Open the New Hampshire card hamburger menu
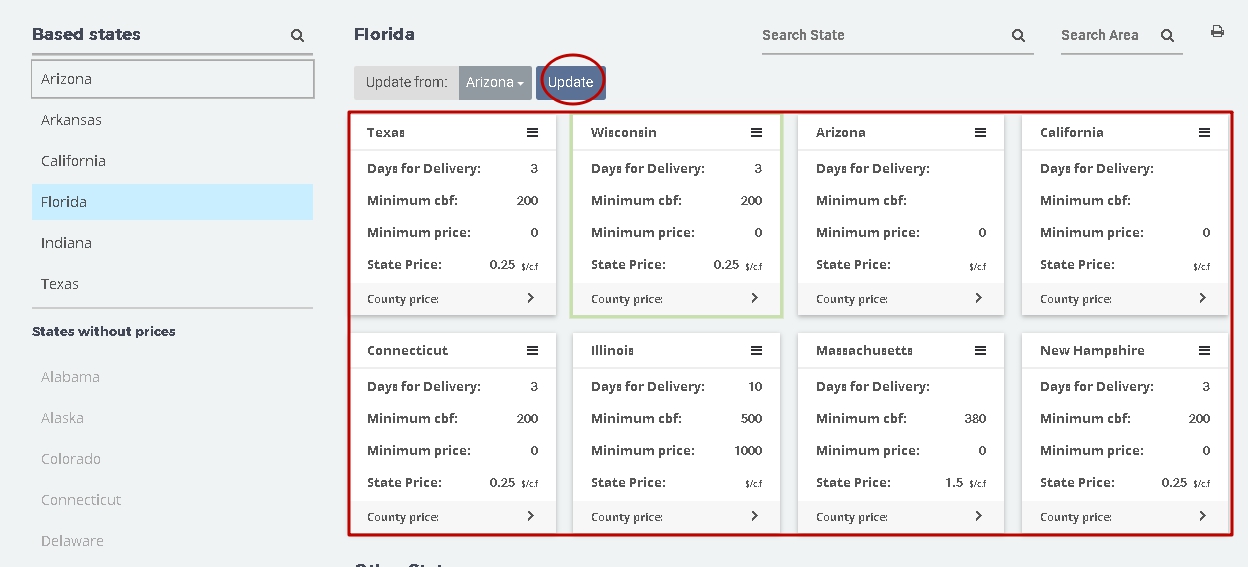This screenshot has width=1248, height=567. tap(1204, 350)
